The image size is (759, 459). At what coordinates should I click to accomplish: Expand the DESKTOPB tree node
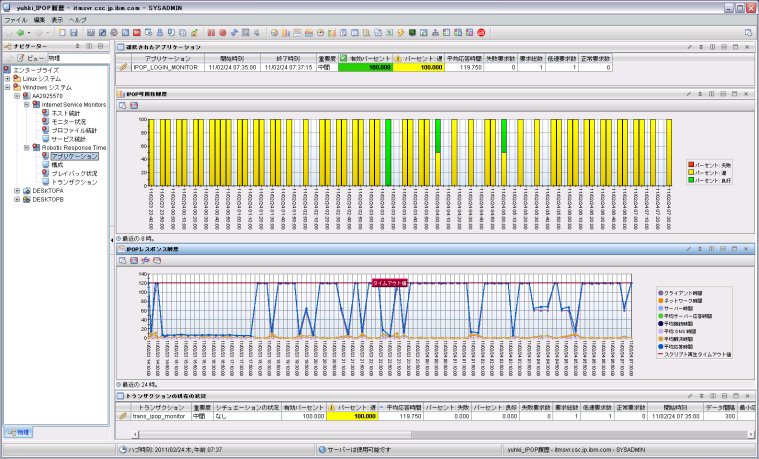pyautogui.click(x=17, y=199)
